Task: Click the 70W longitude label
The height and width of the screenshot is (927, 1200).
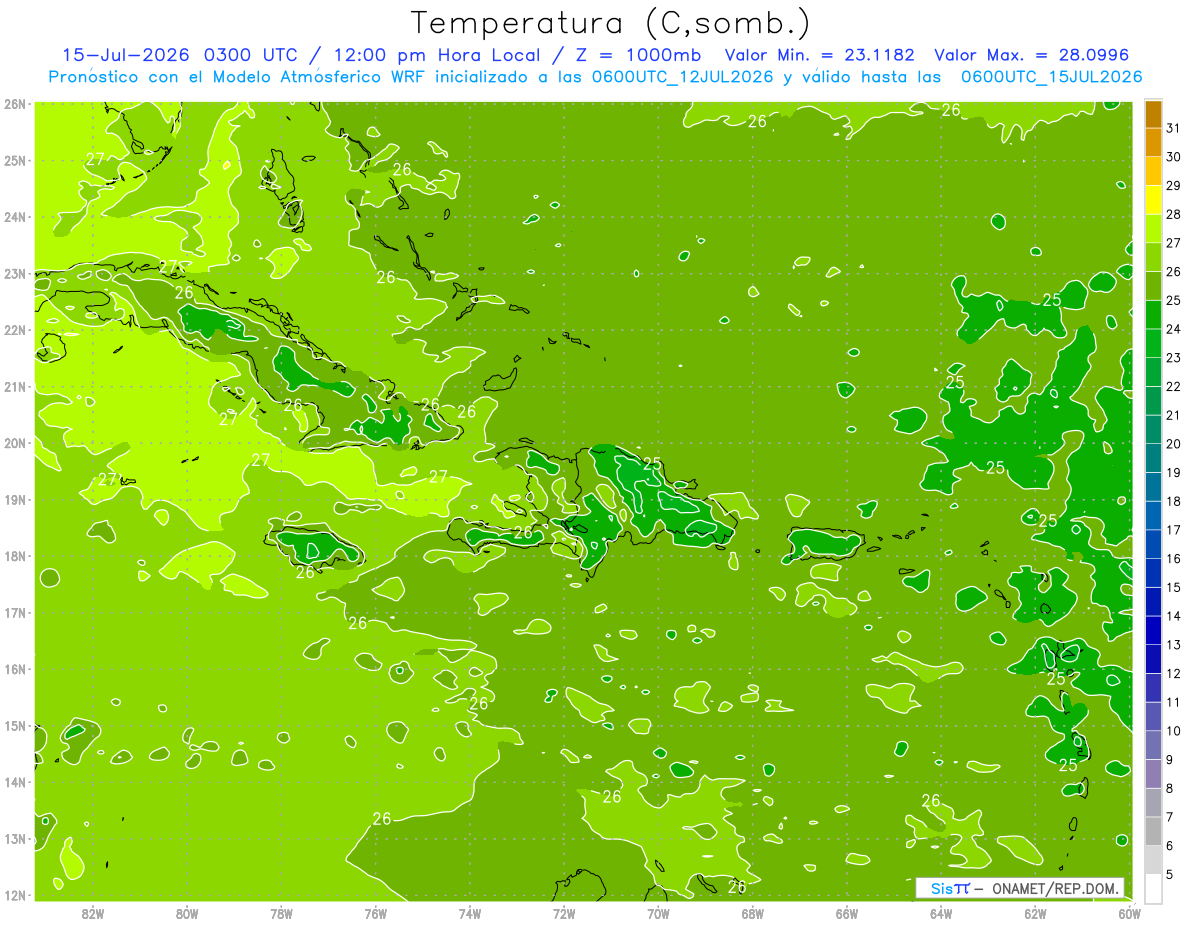Action: click(x=658, y=913)
